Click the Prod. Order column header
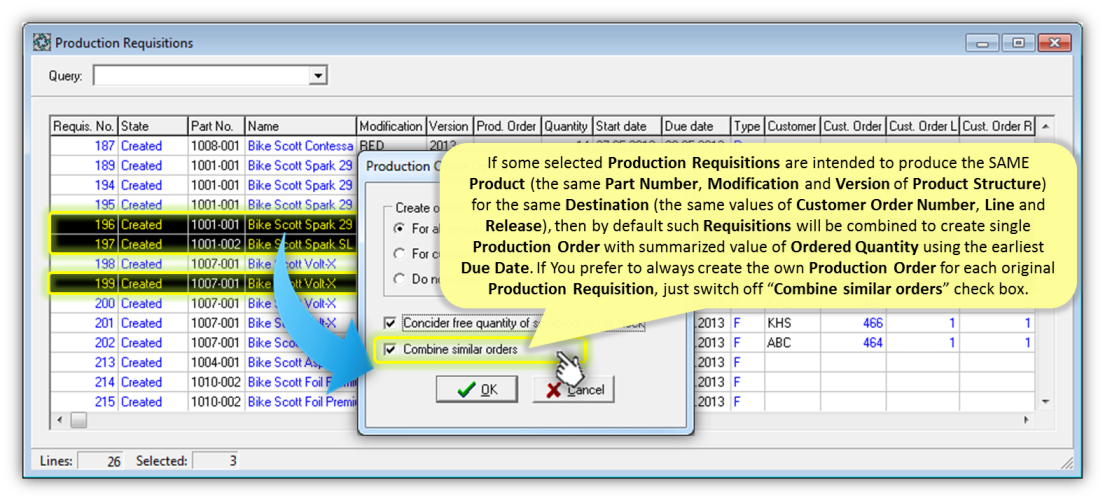This screenshot has width=1105, height=501. [507, 126]
